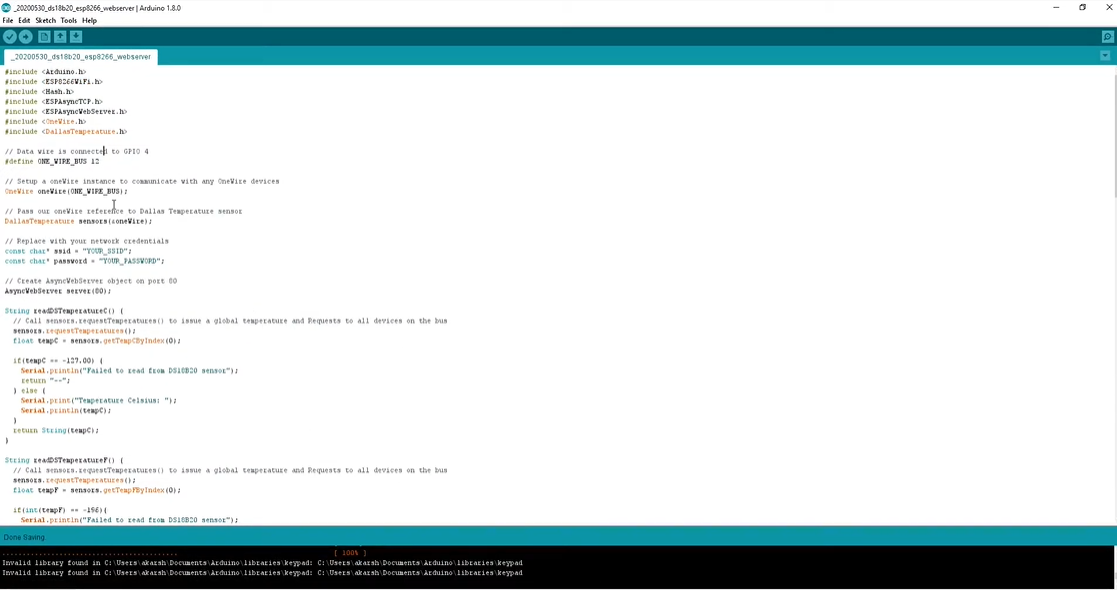
Task: Open the Help menu
Action: pos(89,20)
